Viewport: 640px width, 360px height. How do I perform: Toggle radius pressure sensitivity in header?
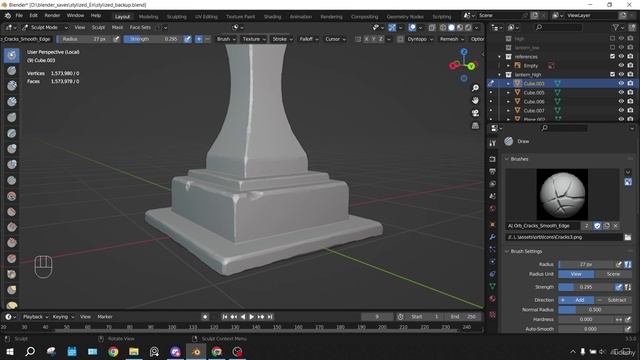(x=116, y=39)
